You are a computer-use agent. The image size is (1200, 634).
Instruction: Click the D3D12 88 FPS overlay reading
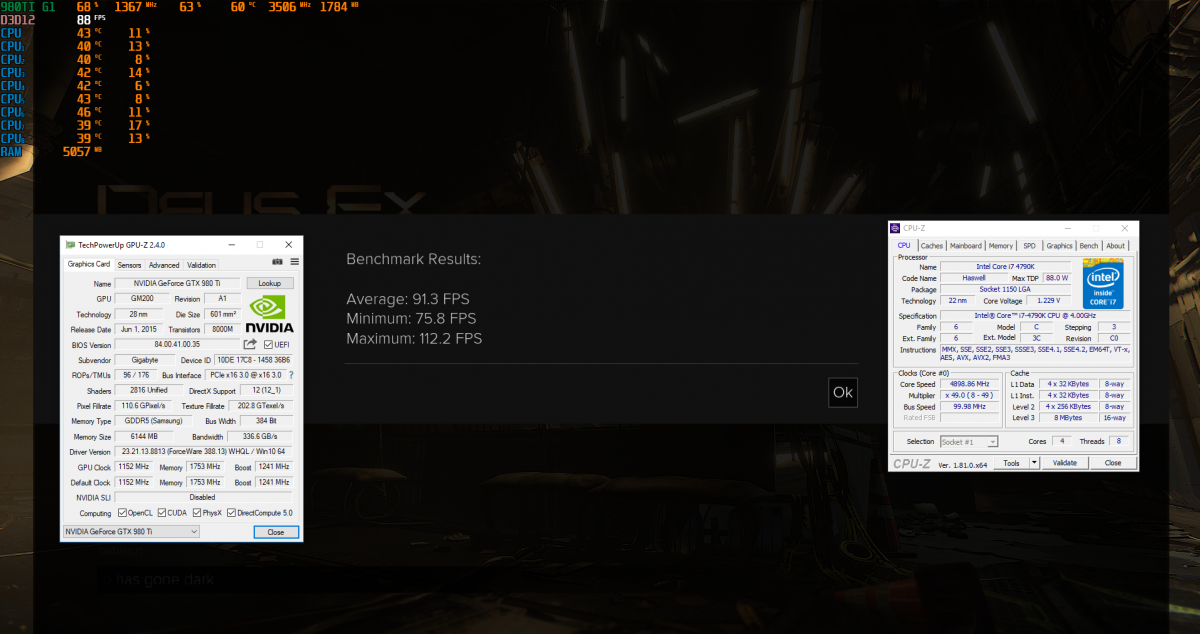pyautogui.click(x=54, y=19)
